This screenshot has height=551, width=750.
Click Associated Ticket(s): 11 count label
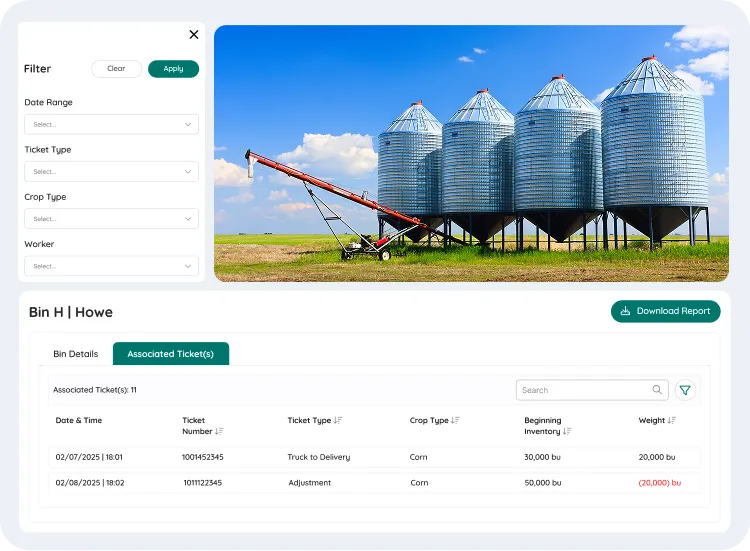(x=95, y=390)
